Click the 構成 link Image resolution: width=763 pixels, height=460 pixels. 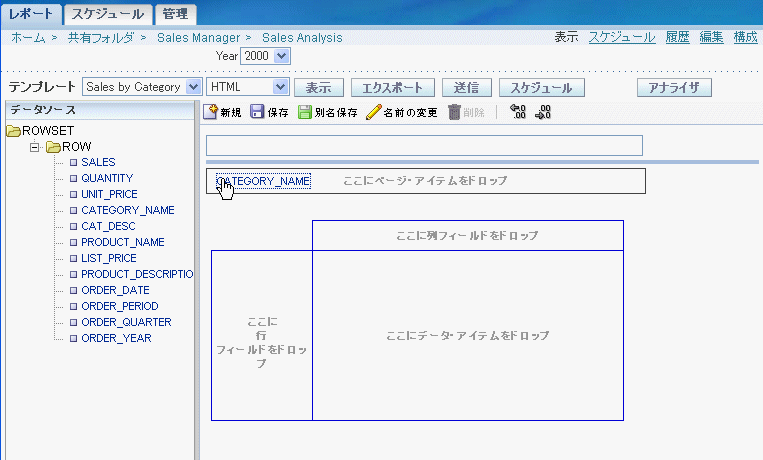tap(745, 37)
